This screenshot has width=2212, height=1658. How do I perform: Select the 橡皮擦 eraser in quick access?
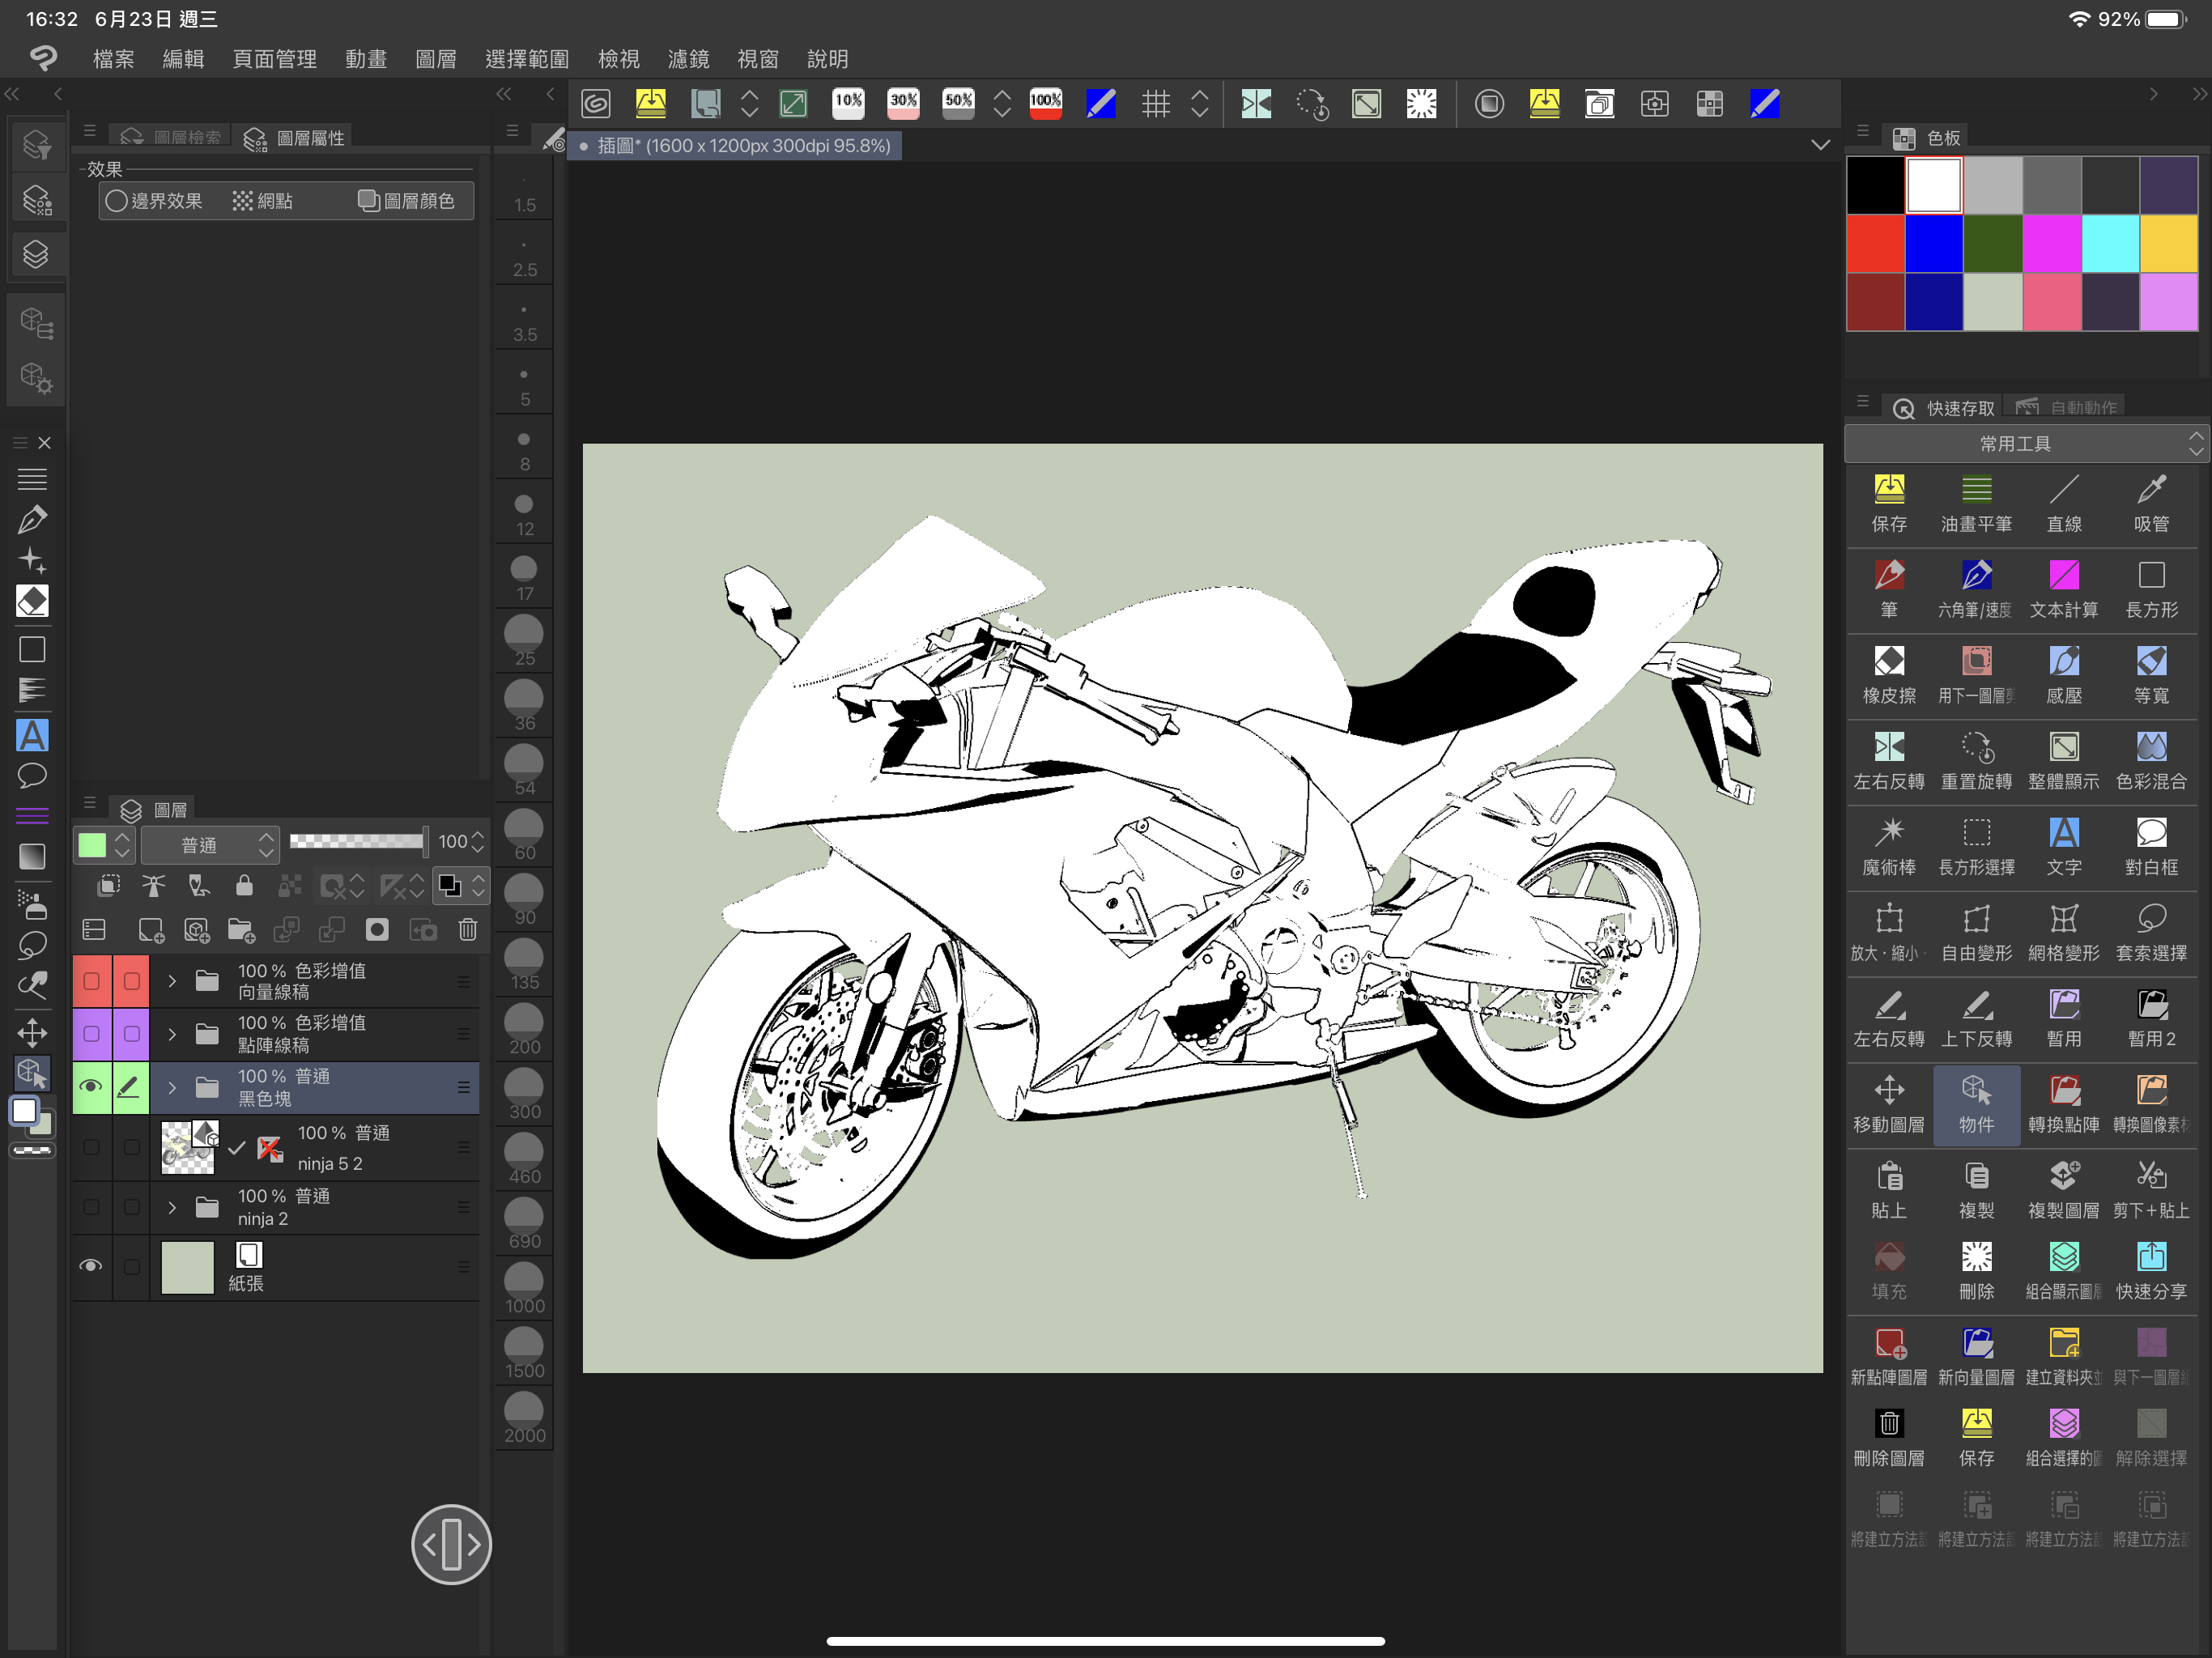point(1889,675)
